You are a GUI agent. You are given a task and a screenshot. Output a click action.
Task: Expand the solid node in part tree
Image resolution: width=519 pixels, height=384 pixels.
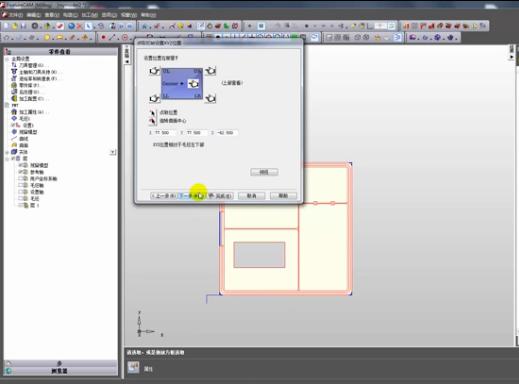[x=7, y=152]
